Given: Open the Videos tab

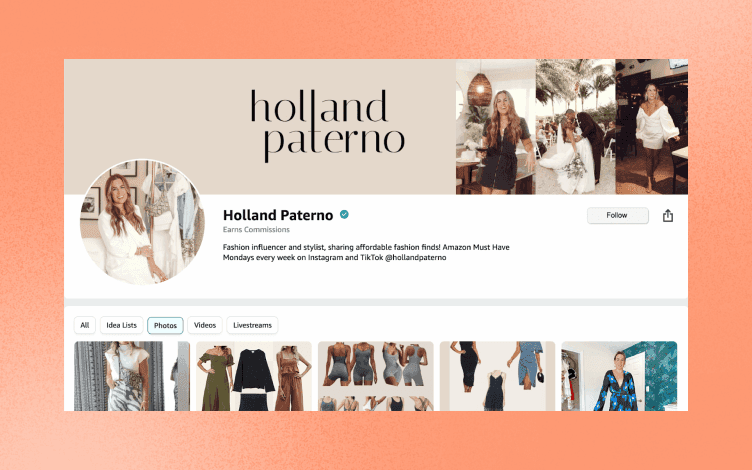Looking at the screenshot, I should click(x=205, y=325).
